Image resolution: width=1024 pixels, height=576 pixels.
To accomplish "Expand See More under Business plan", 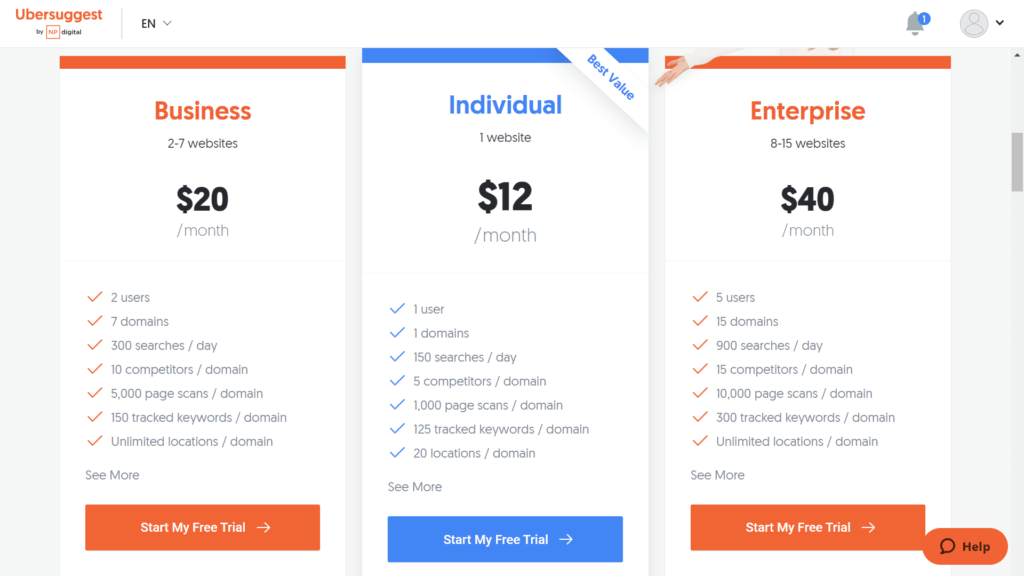I will (112, 475).
